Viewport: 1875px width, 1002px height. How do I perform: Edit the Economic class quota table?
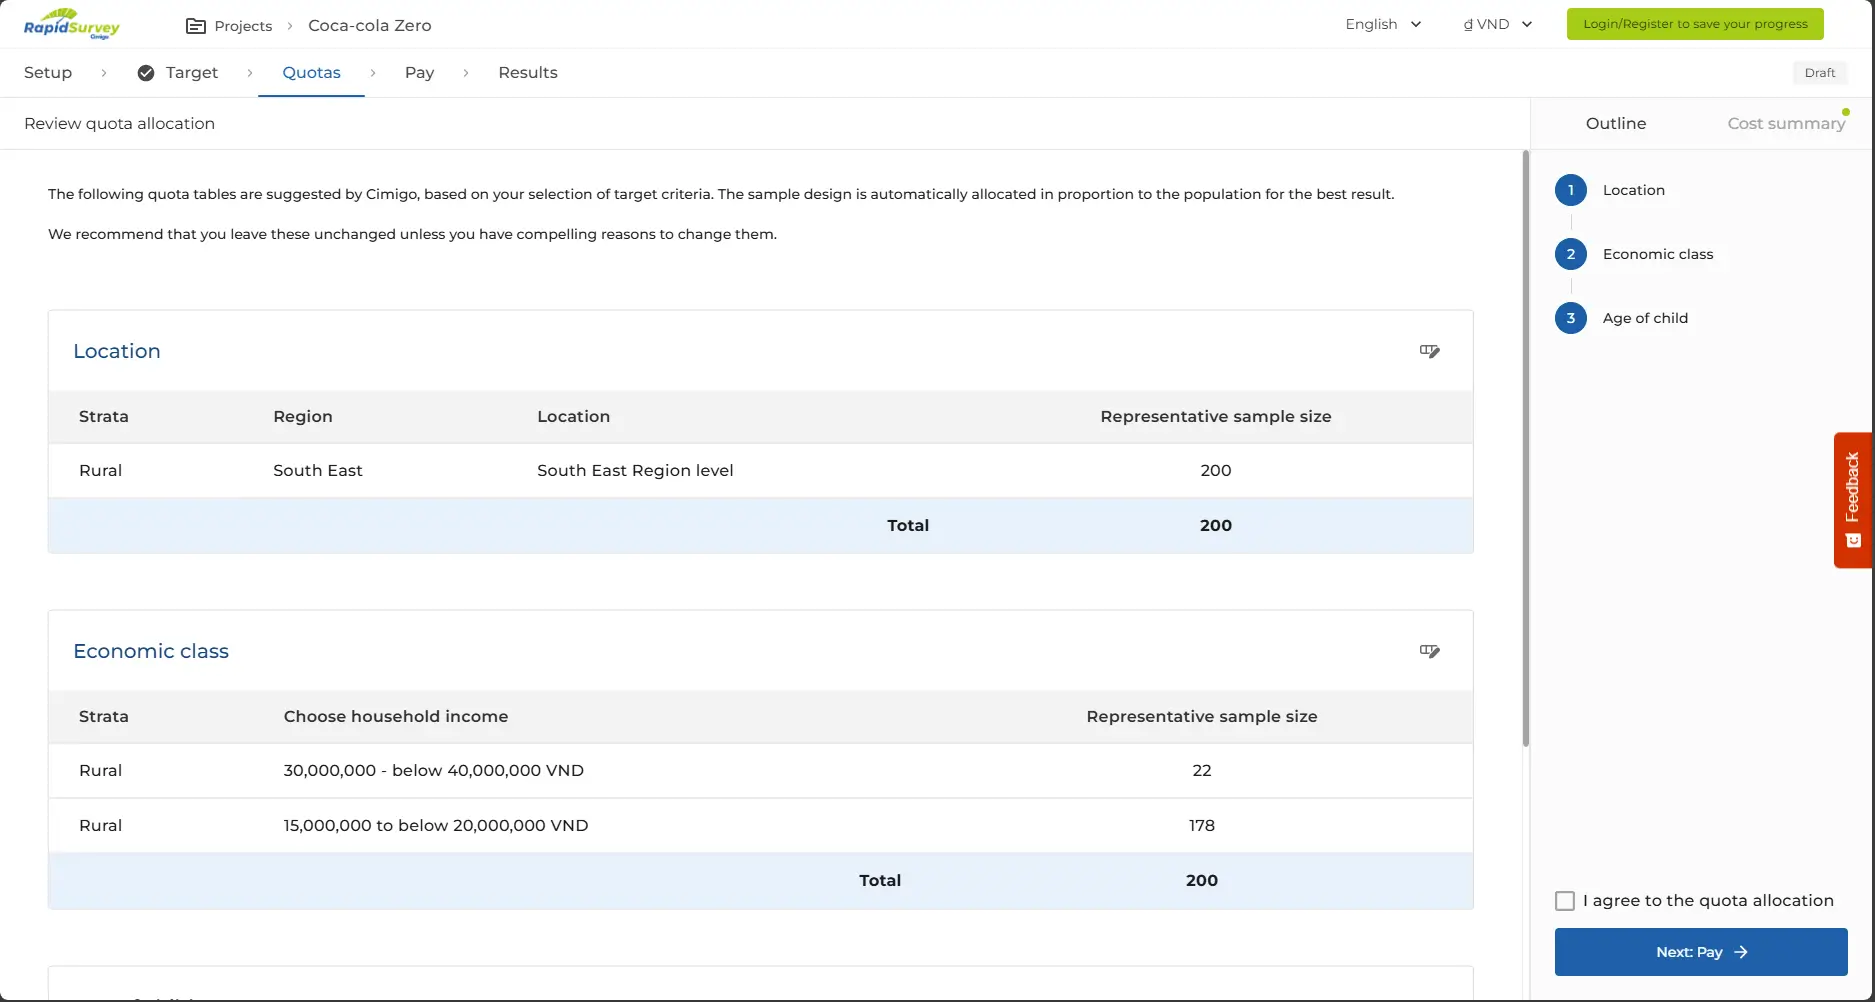[x=1429, y=651]
